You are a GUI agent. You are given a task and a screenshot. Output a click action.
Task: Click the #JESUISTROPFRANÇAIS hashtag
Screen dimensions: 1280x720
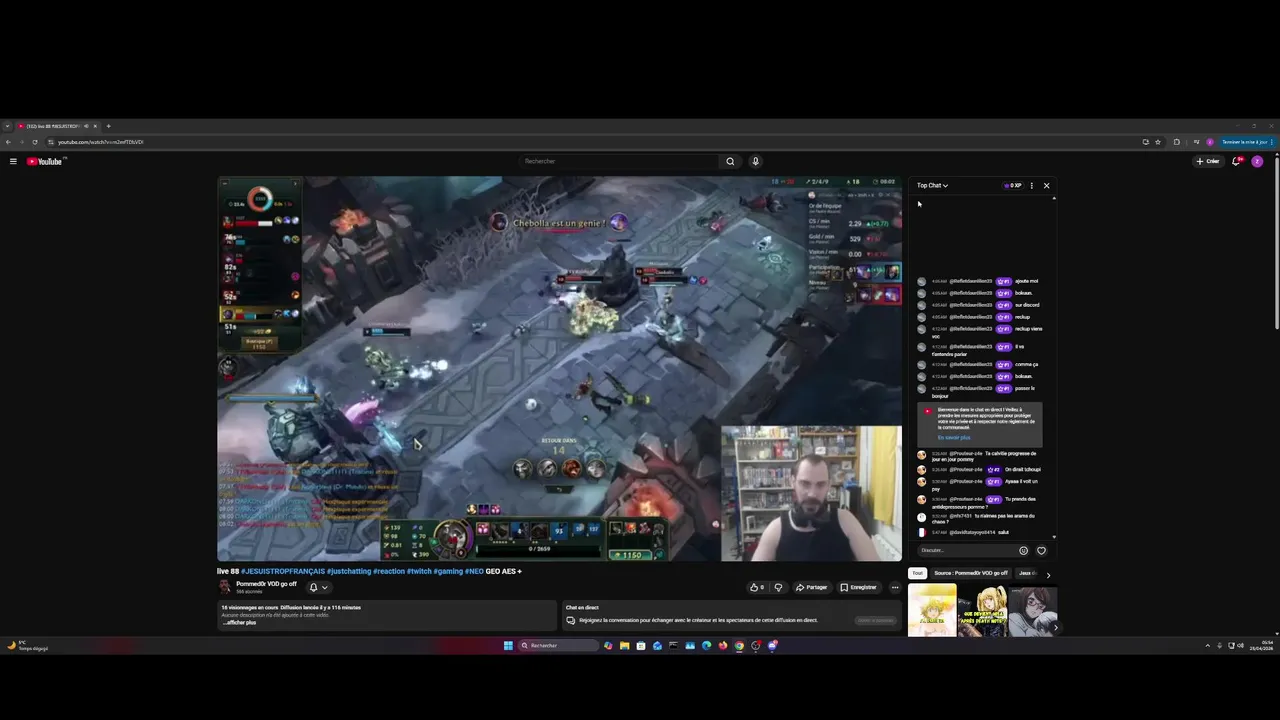coord(283,571)
